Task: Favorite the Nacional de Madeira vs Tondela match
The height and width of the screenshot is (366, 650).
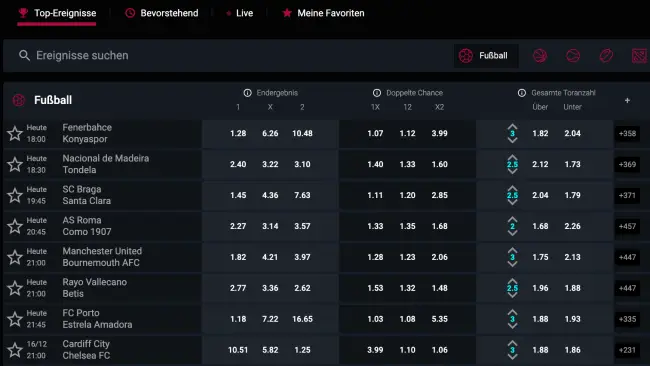Action: point(15,164)
